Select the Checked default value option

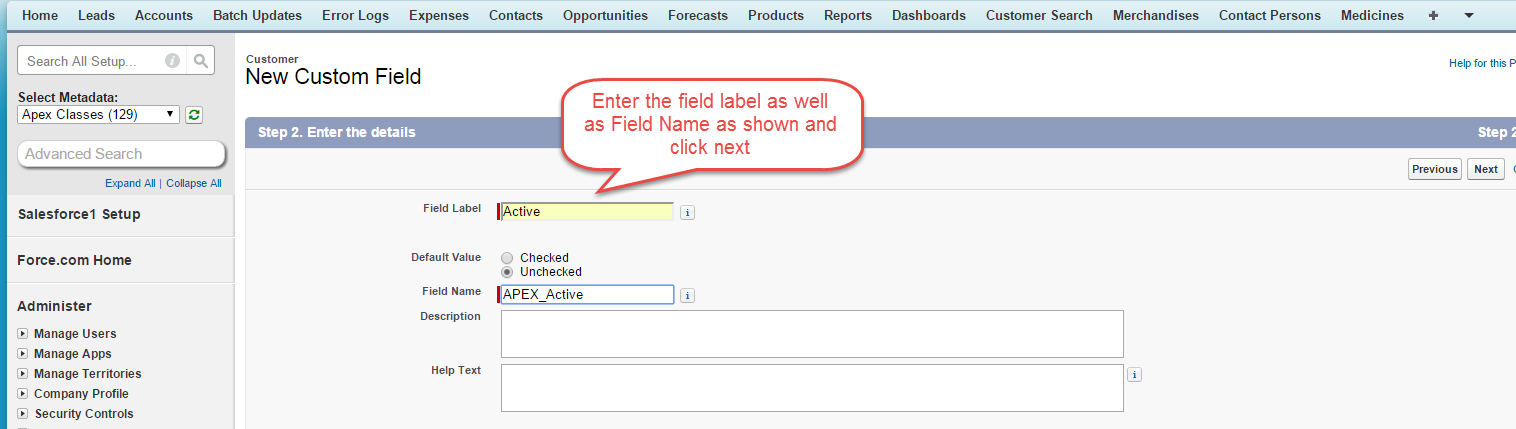click(507, 258)
